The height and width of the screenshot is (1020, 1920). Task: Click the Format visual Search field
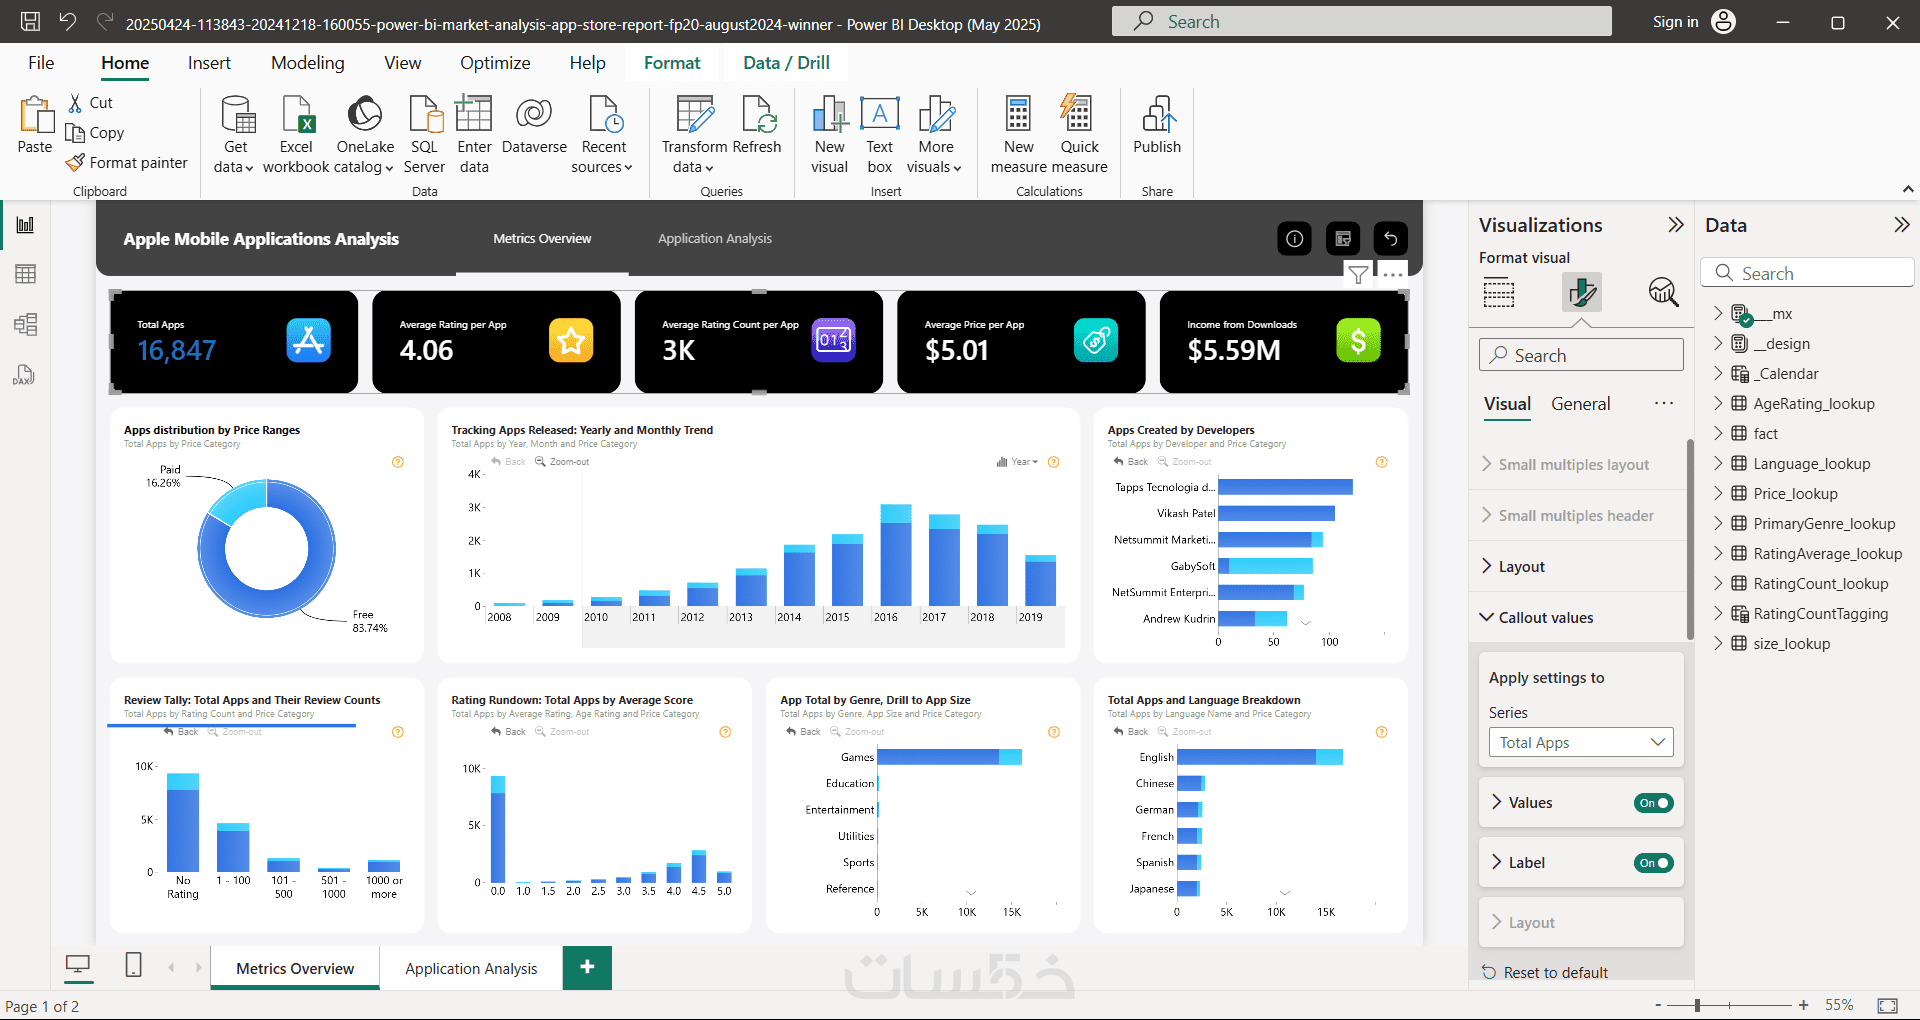point(1581,355)
